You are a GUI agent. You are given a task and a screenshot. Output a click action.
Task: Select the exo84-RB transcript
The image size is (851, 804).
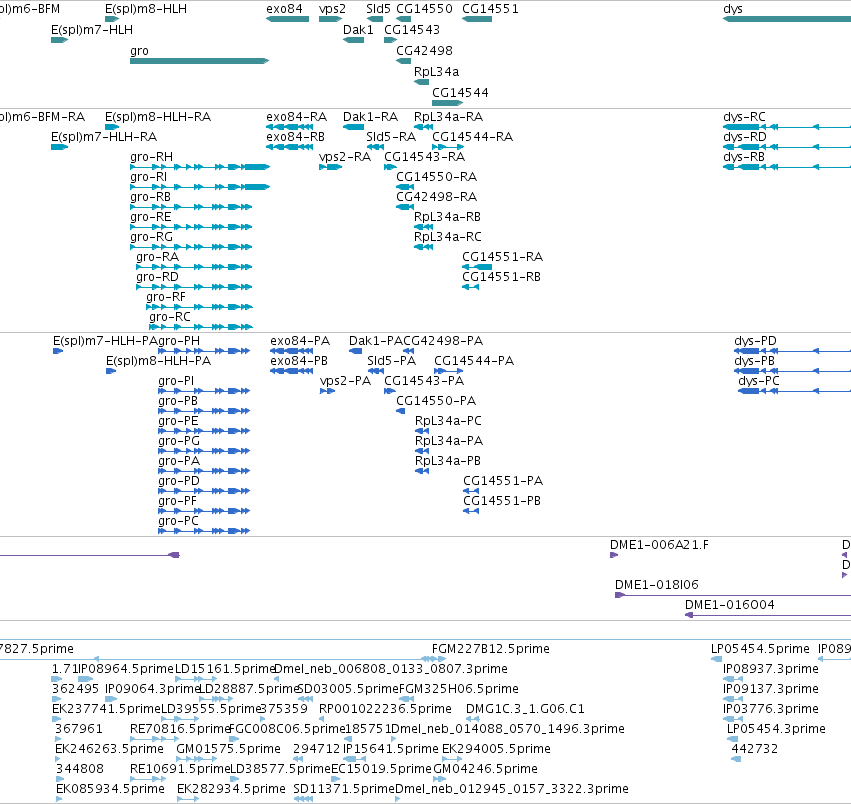(290, 147)
